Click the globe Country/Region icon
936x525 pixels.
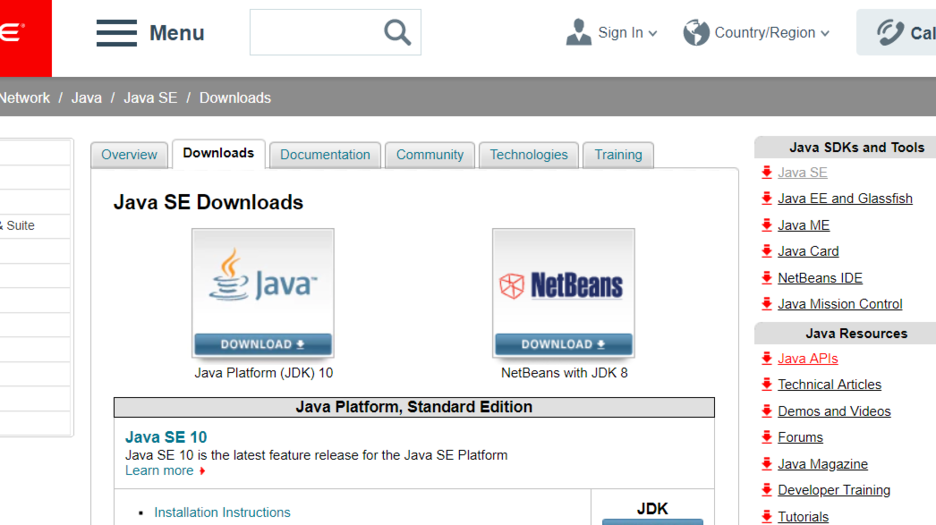tap(696, 32)
